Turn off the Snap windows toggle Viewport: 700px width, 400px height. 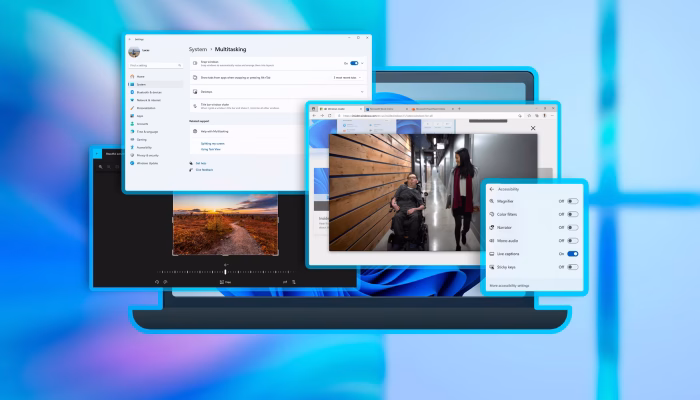354,62
